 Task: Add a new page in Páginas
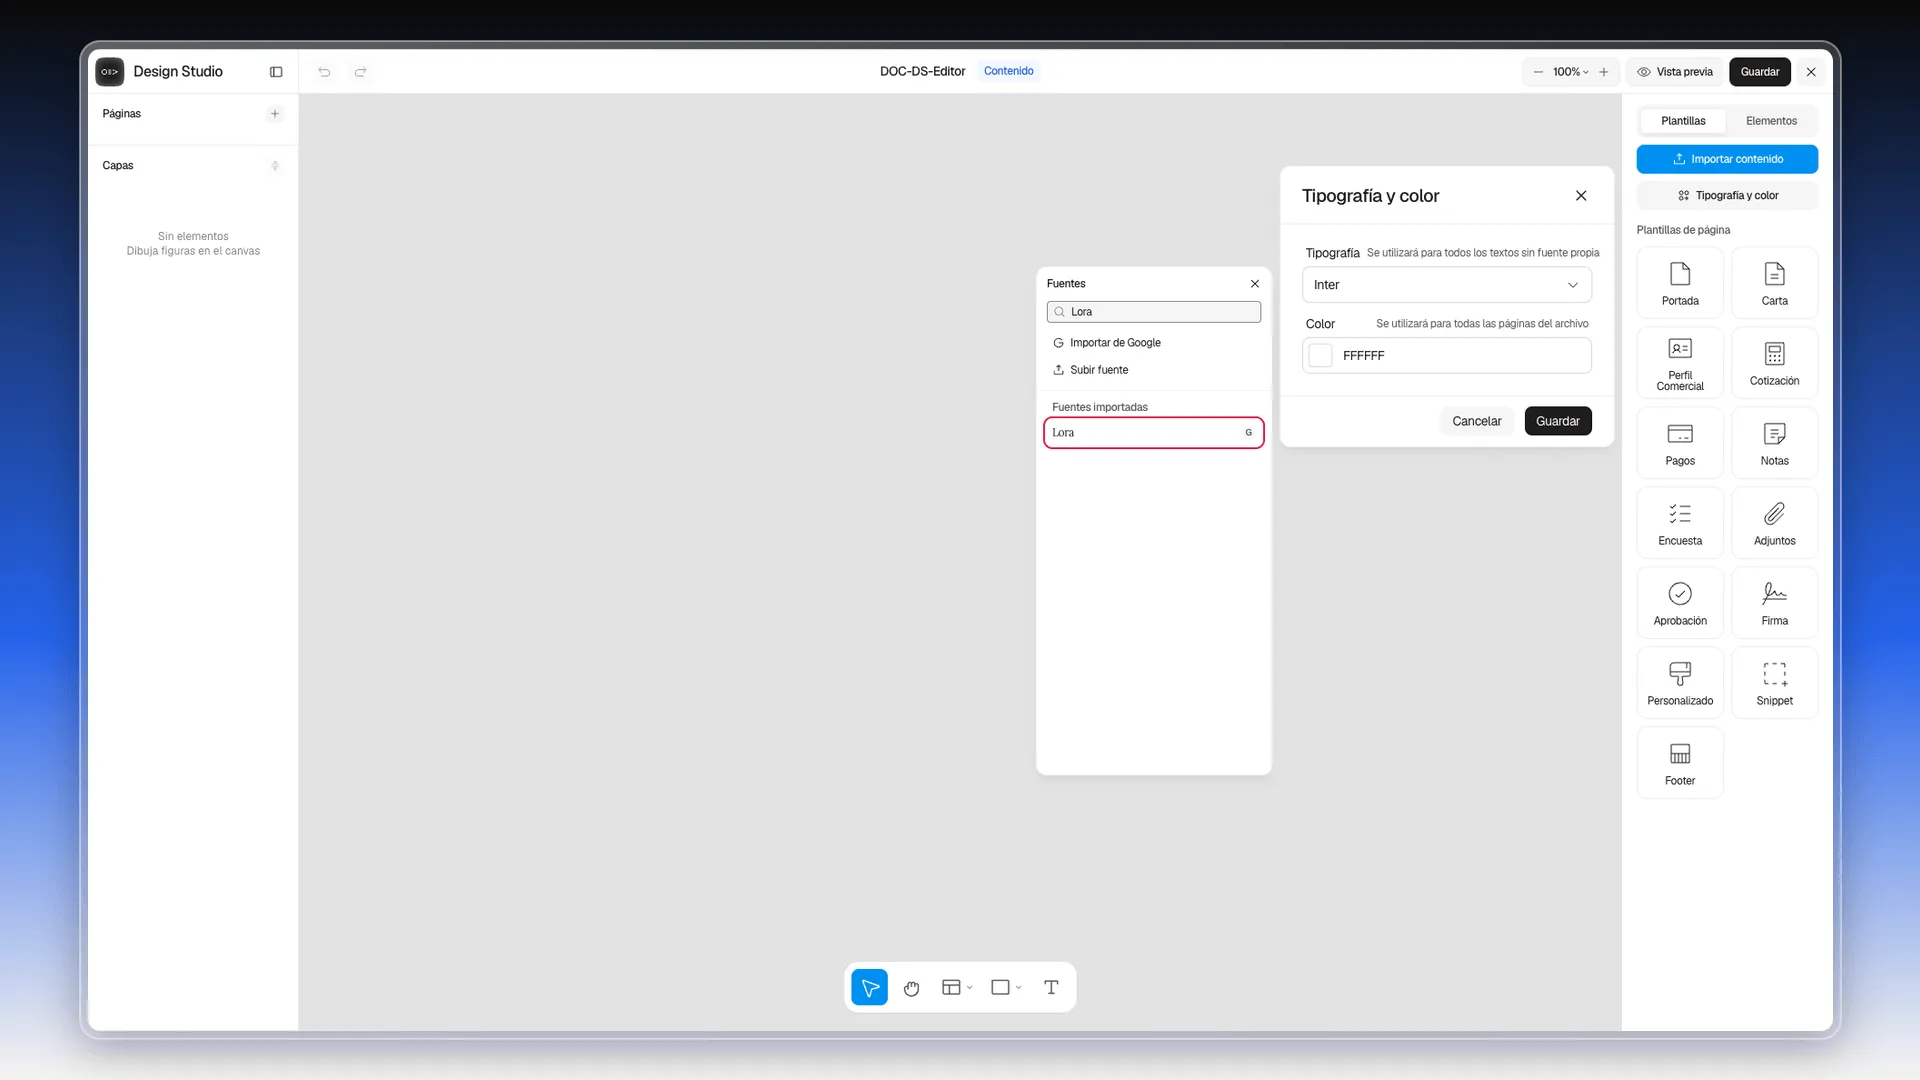275,114
